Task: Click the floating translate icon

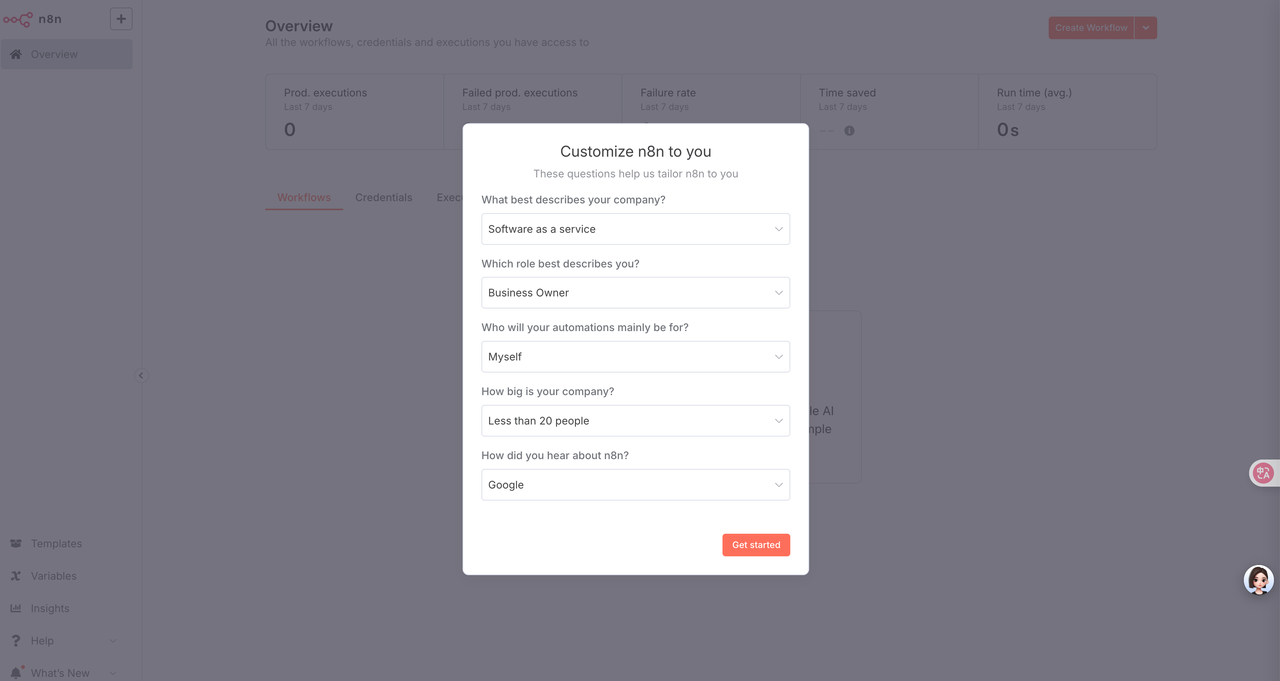Action: (x=1264, y=473)
